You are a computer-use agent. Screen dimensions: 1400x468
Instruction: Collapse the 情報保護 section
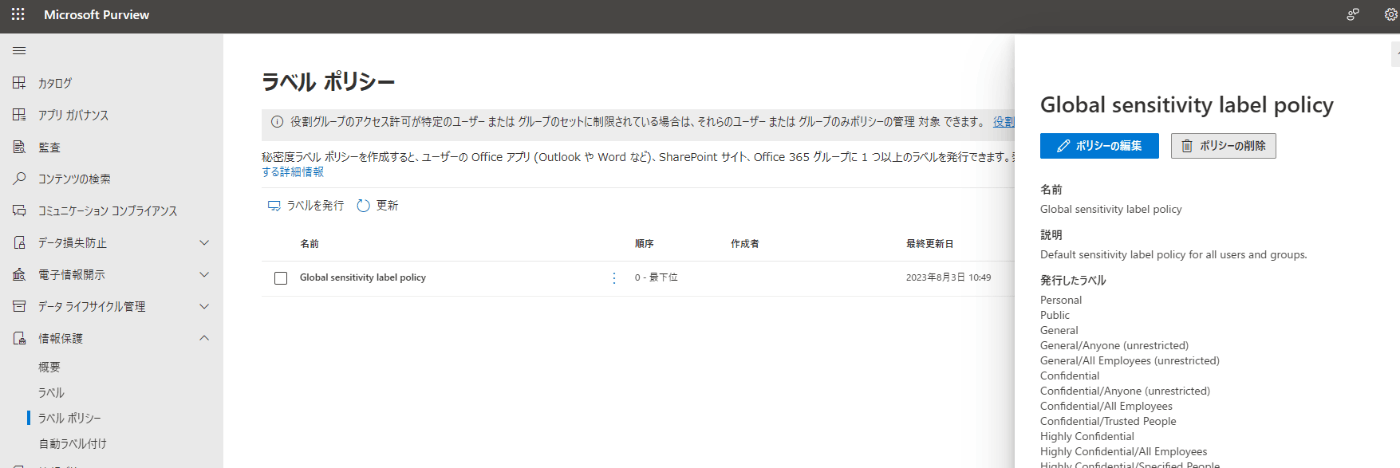204,338
